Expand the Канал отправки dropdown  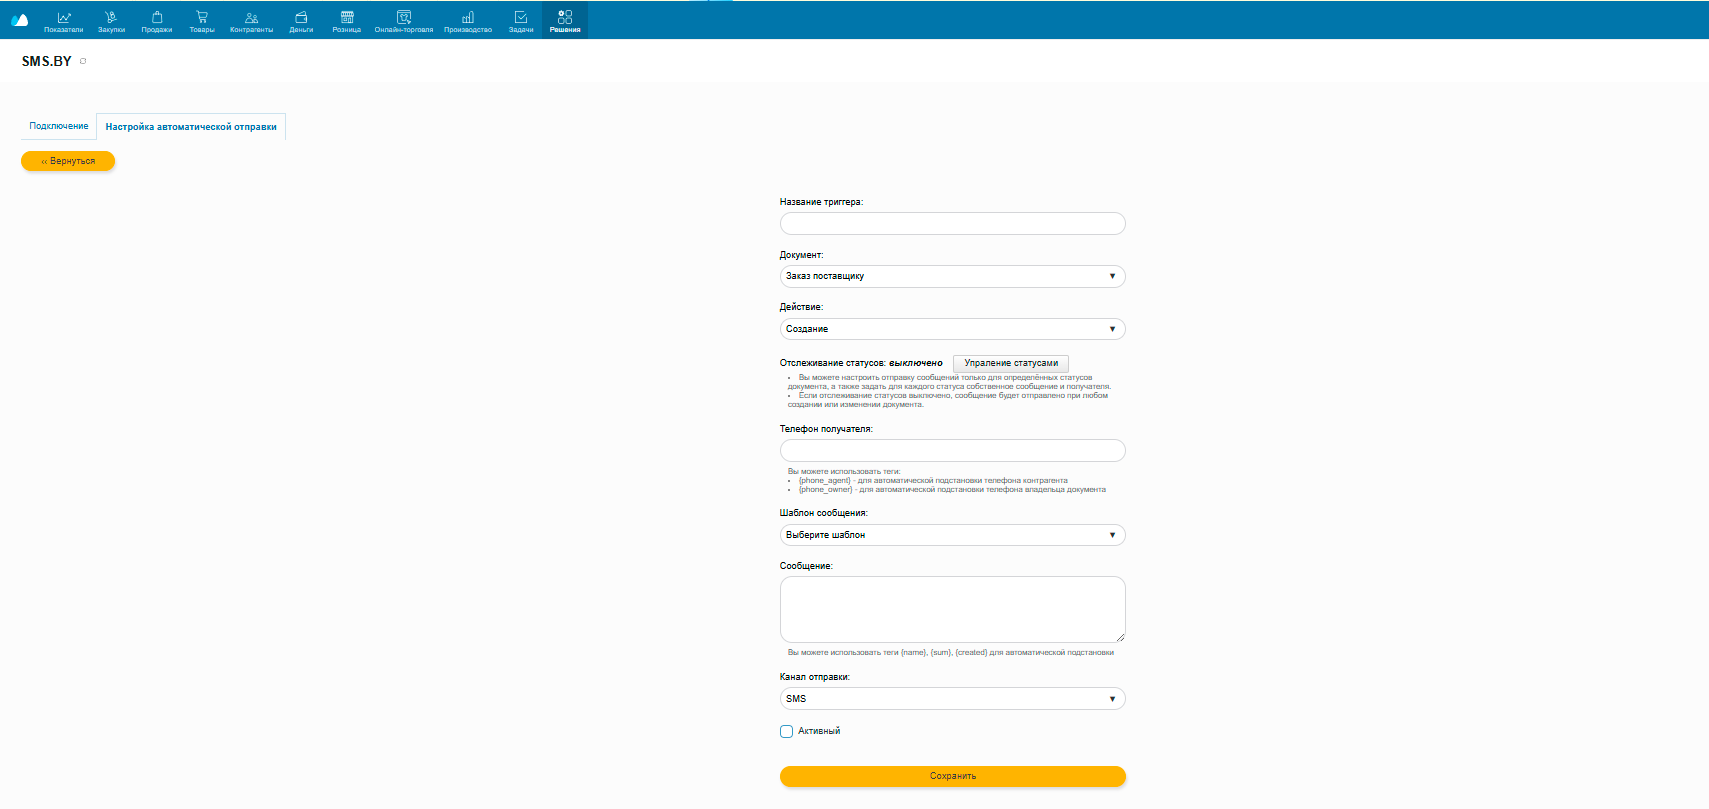(x=952, y=699)
